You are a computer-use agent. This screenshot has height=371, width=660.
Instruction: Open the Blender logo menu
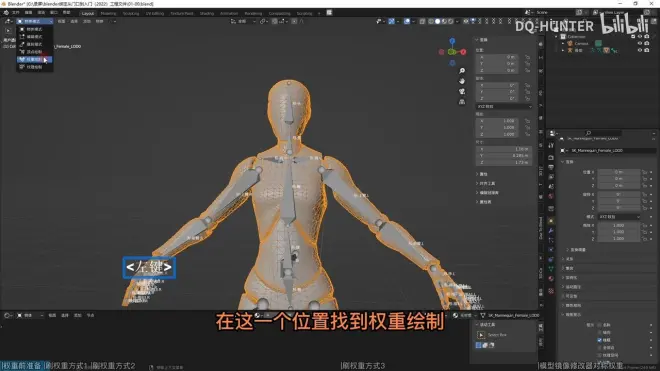(6, 13)
